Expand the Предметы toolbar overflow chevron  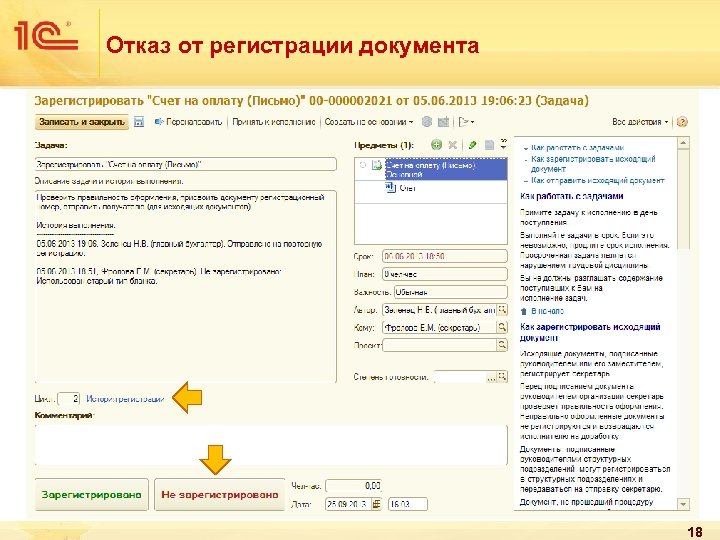click(503, 144)
